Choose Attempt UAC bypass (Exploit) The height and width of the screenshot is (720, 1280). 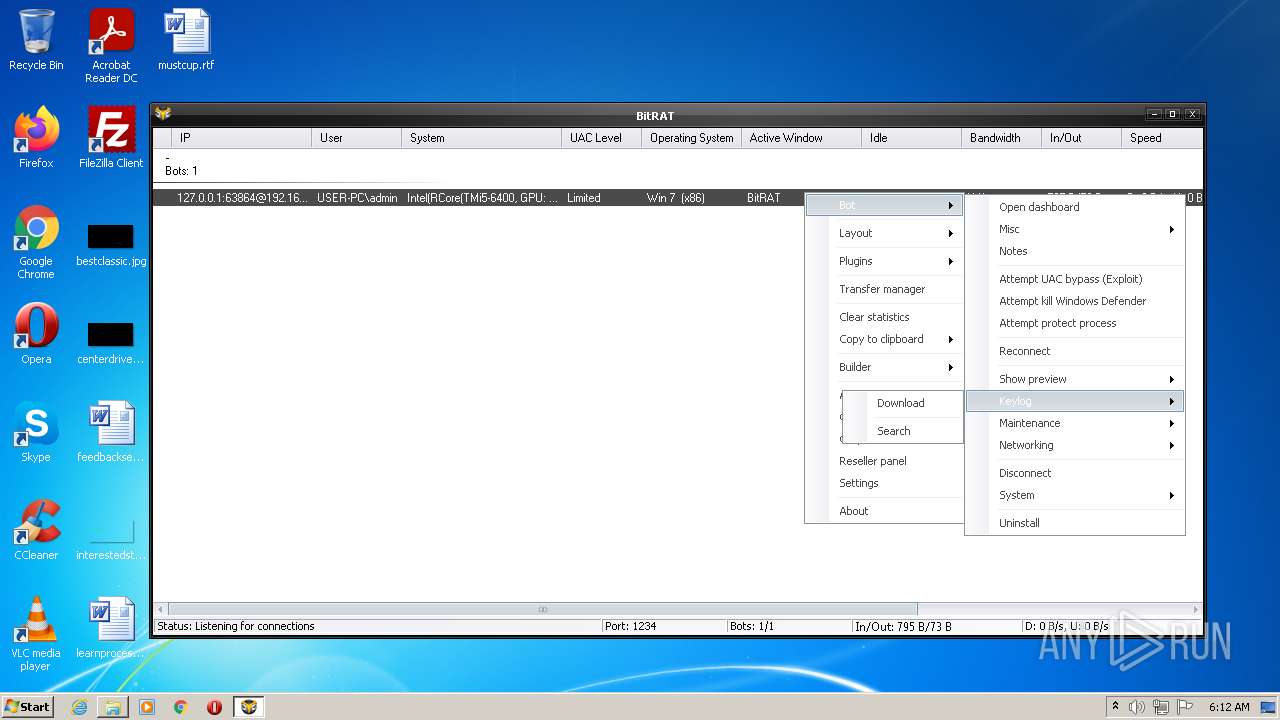[x=1075, y=279]
